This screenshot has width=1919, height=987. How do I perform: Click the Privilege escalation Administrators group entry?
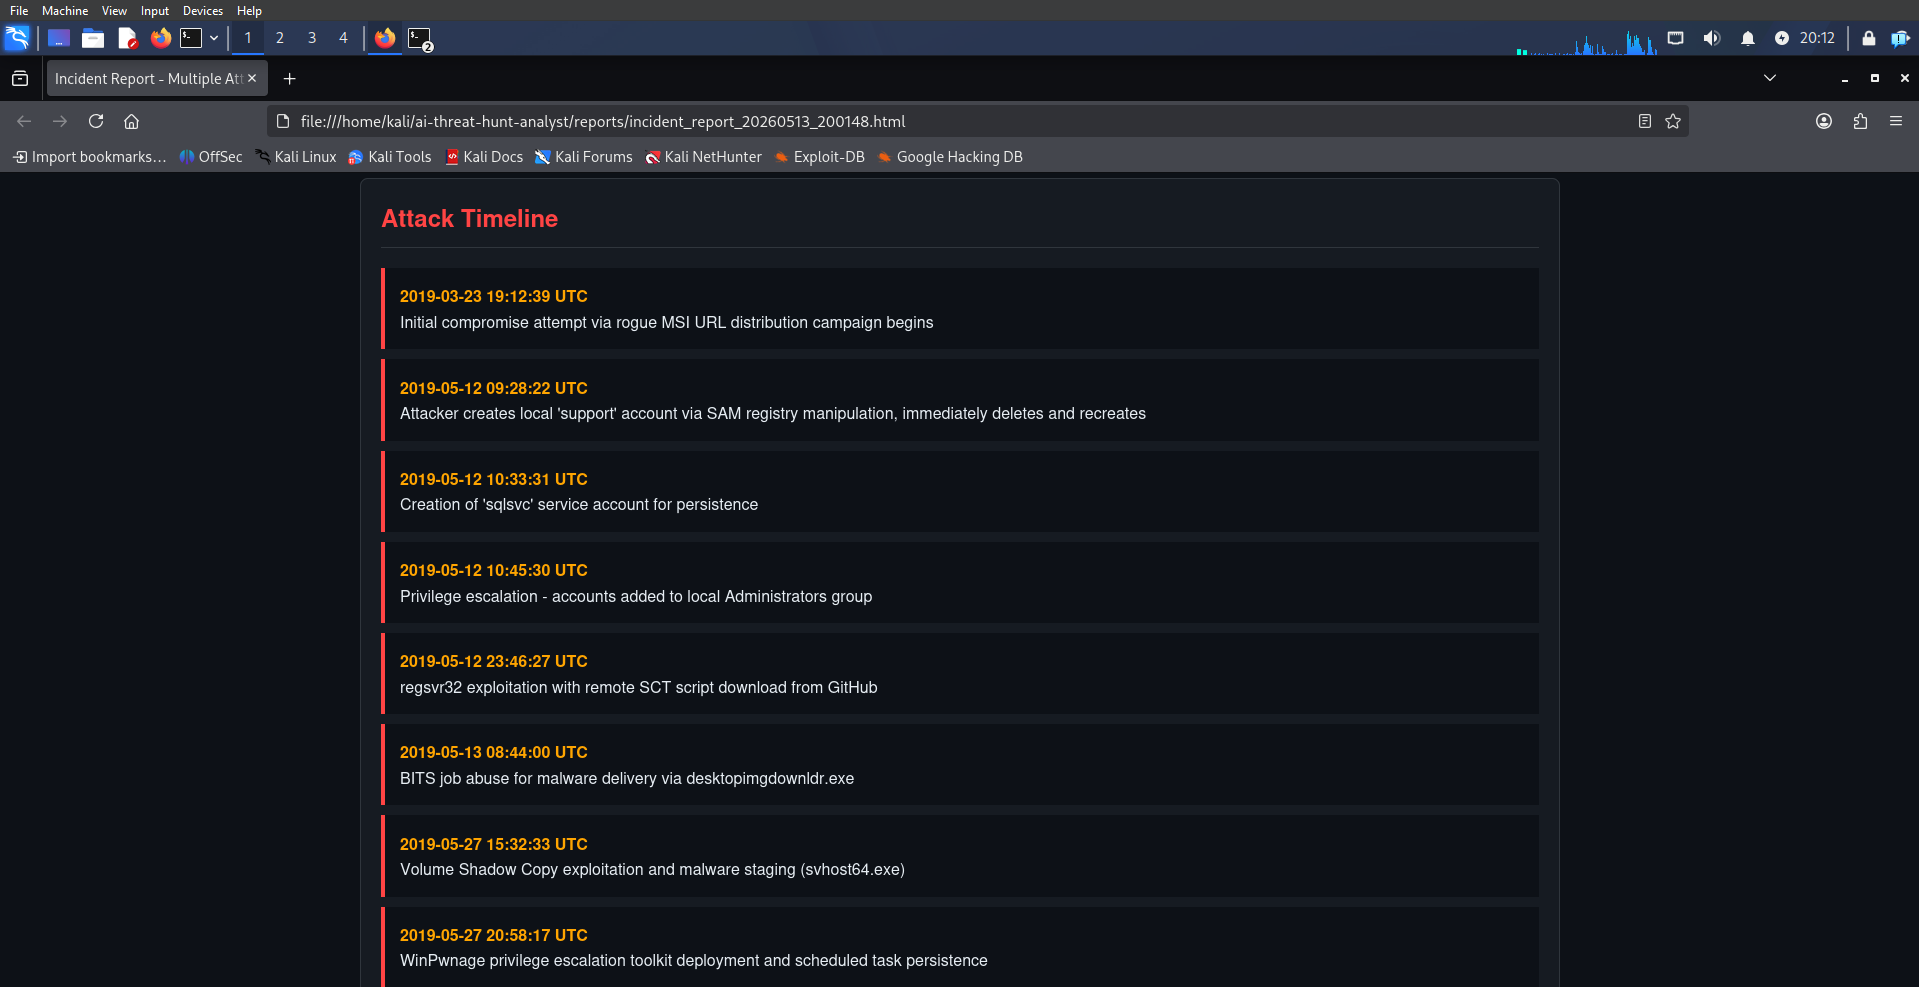636,597
